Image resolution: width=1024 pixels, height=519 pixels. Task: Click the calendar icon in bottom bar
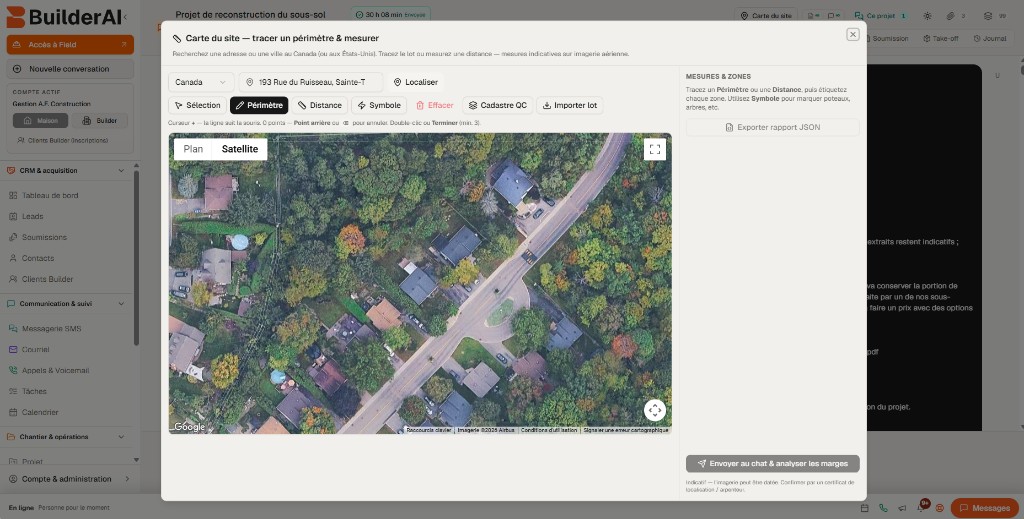pos(864,508)
